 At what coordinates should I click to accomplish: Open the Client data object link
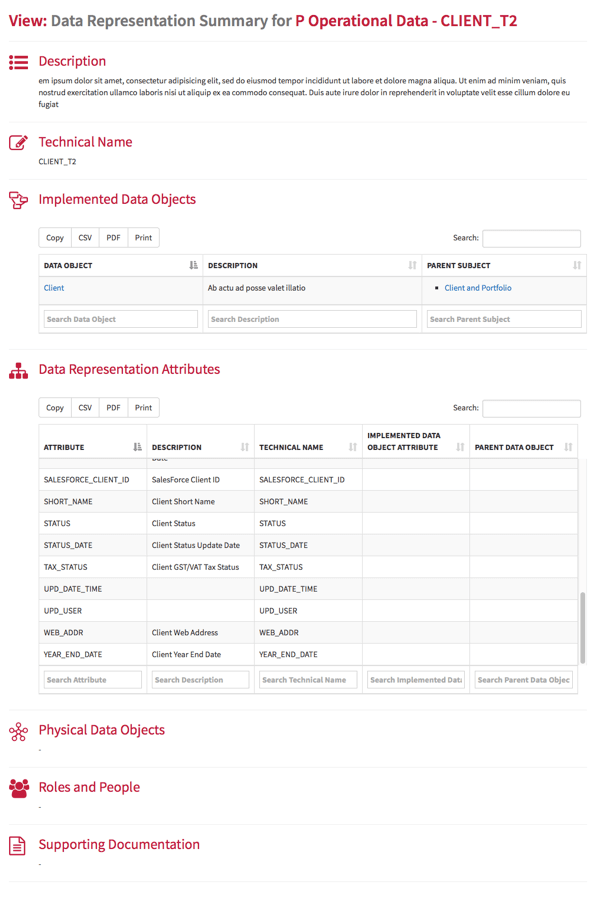point(54,288)
